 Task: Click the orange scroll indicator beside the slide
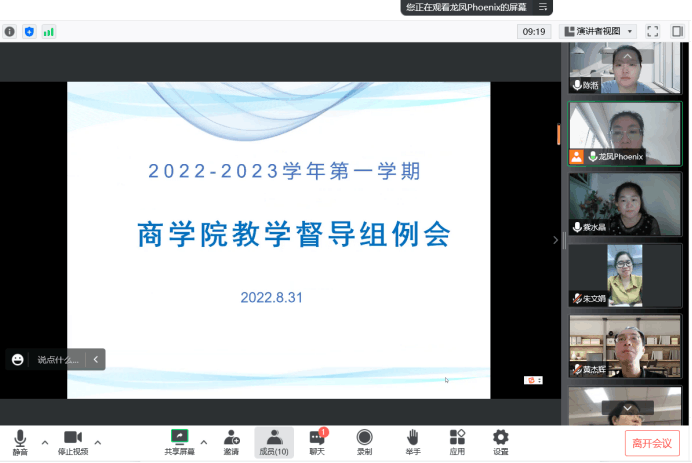tap(558, 134)
